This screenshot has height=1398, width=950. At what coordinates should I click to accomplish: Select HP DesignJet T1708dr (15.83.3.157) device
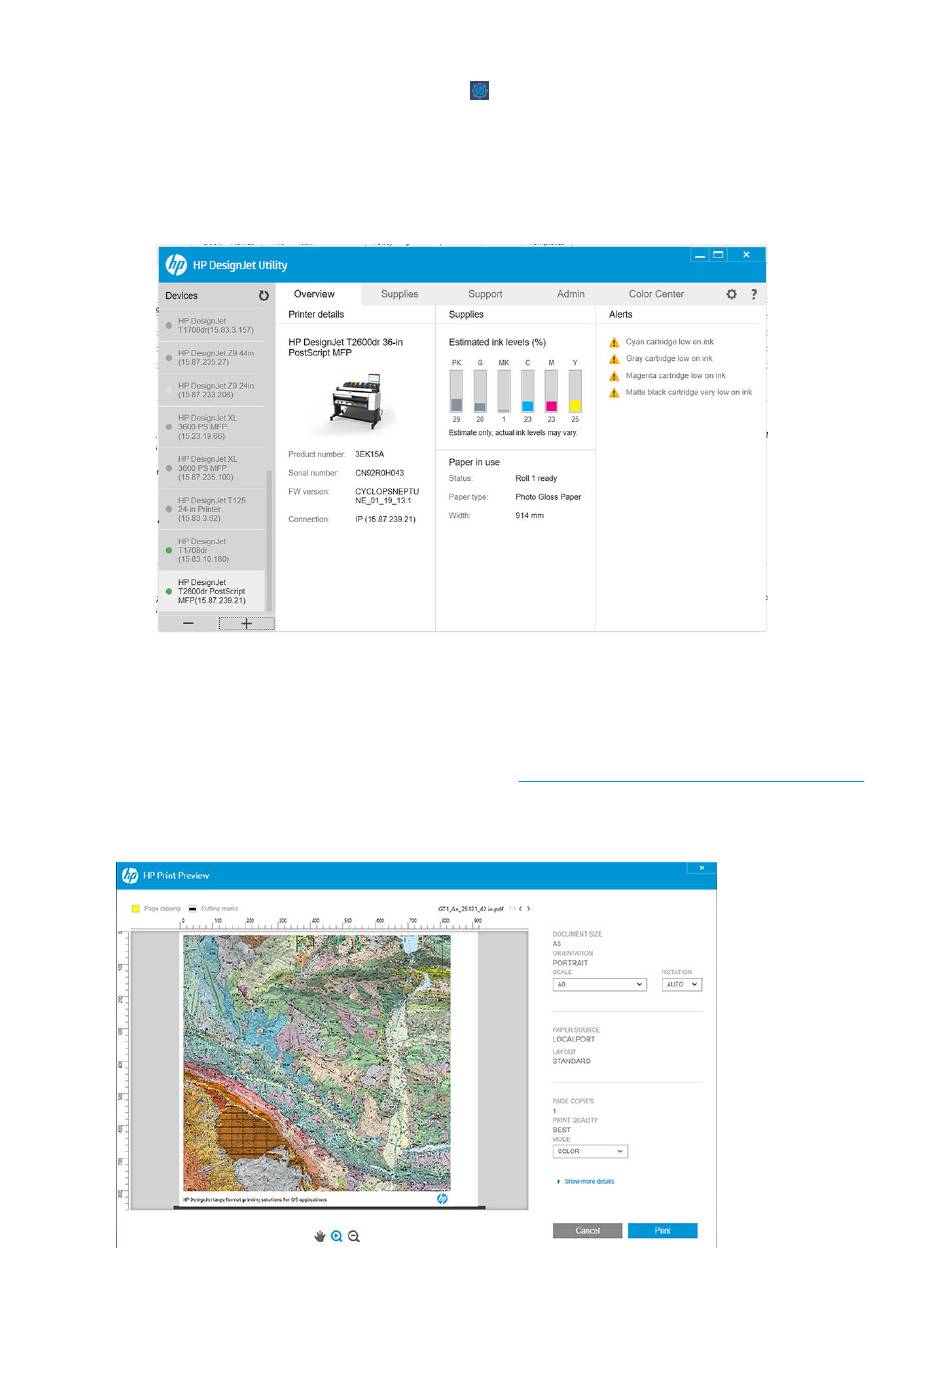point(212,326)
